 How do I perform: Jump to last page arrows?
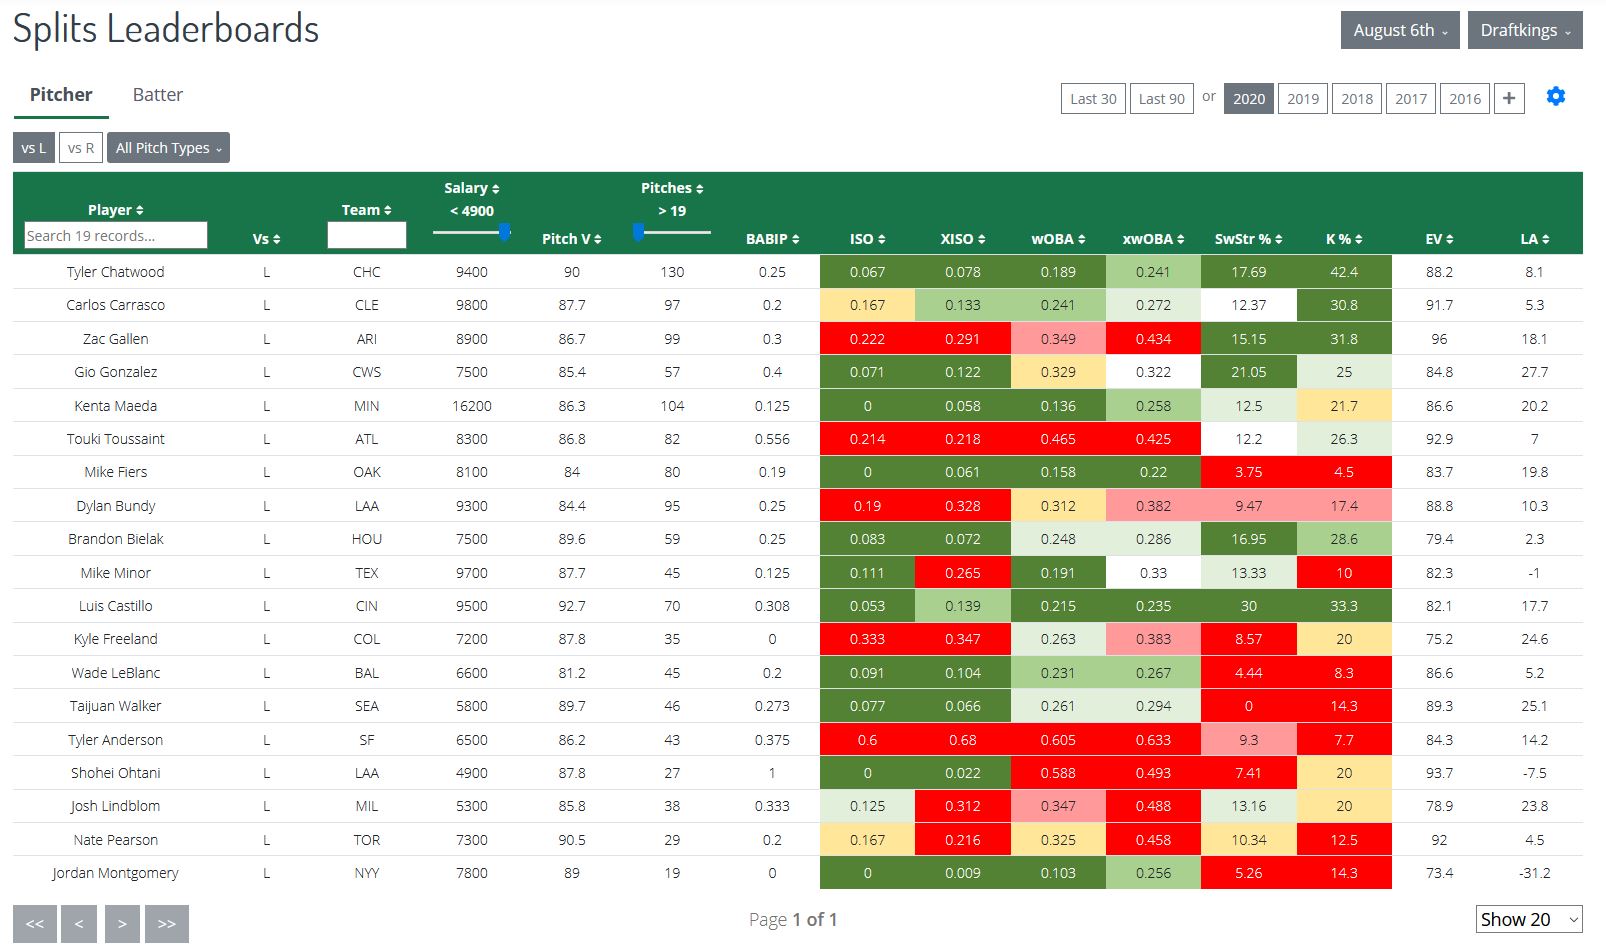coord(166,923)
